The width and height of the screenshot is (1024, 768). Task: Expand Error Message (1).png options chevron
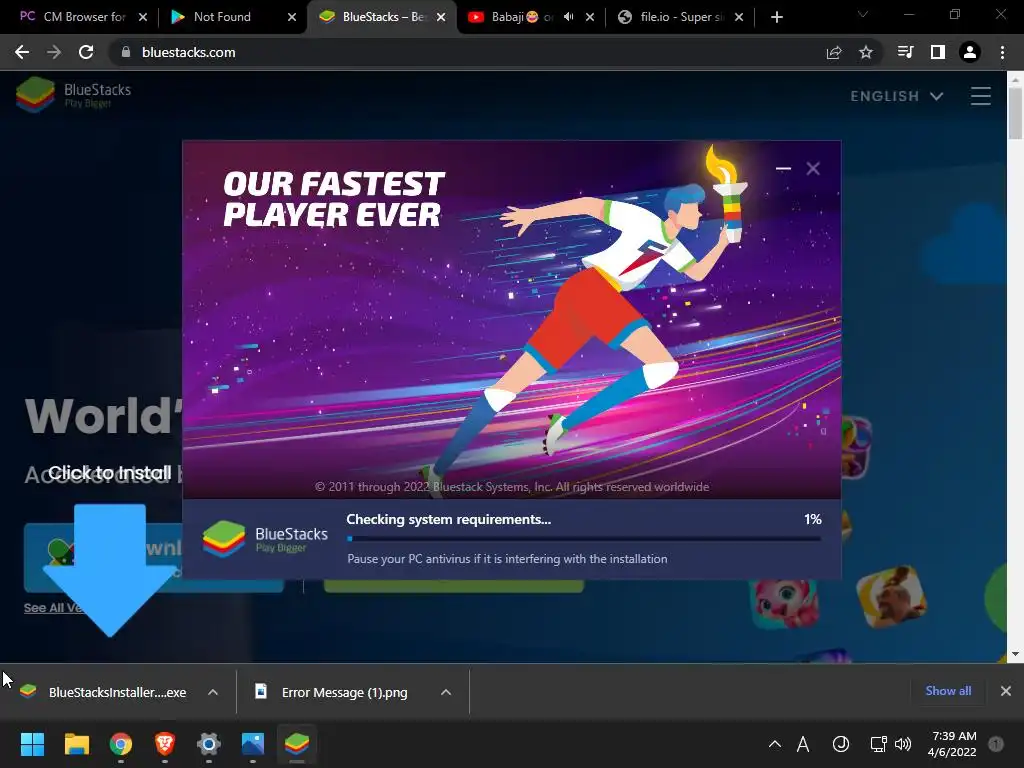tap(446, 692)
